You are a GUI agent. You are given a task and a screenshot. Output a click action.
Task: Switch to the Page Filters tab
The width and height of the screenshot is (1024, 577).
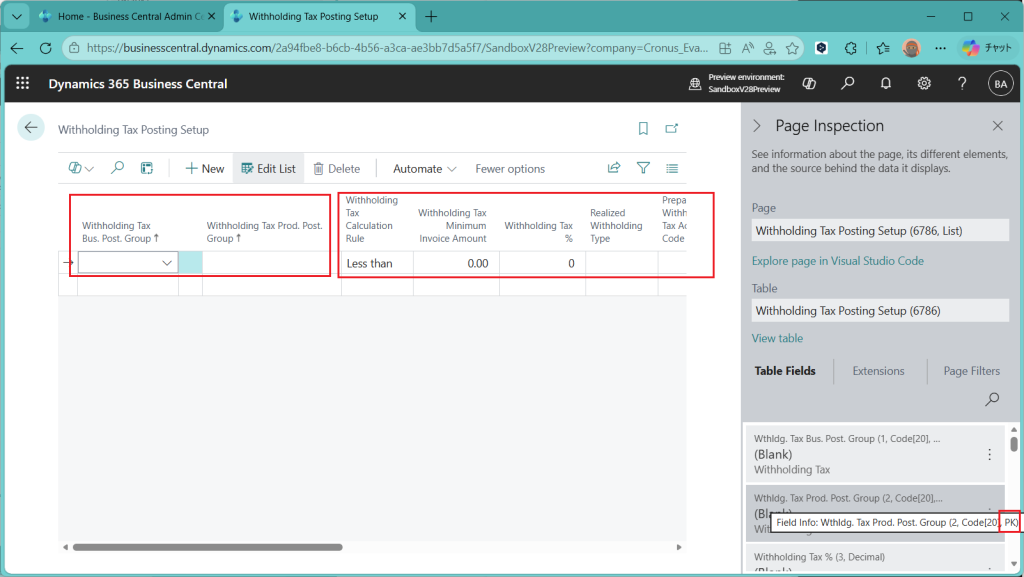point(971,371)
